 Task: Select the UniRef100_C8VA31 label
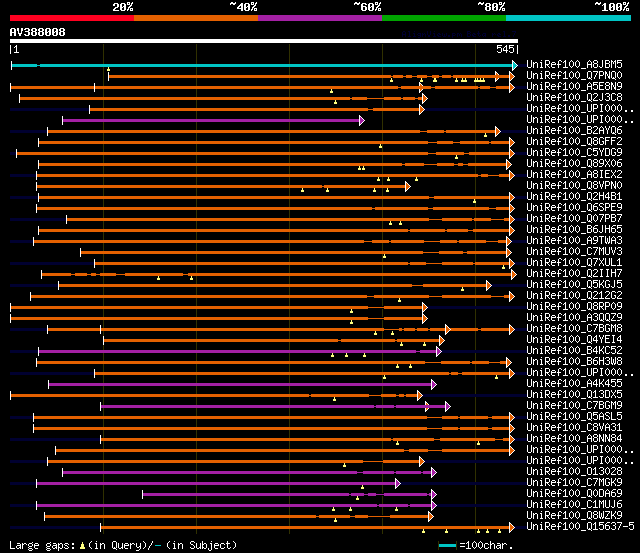point(574,428)
